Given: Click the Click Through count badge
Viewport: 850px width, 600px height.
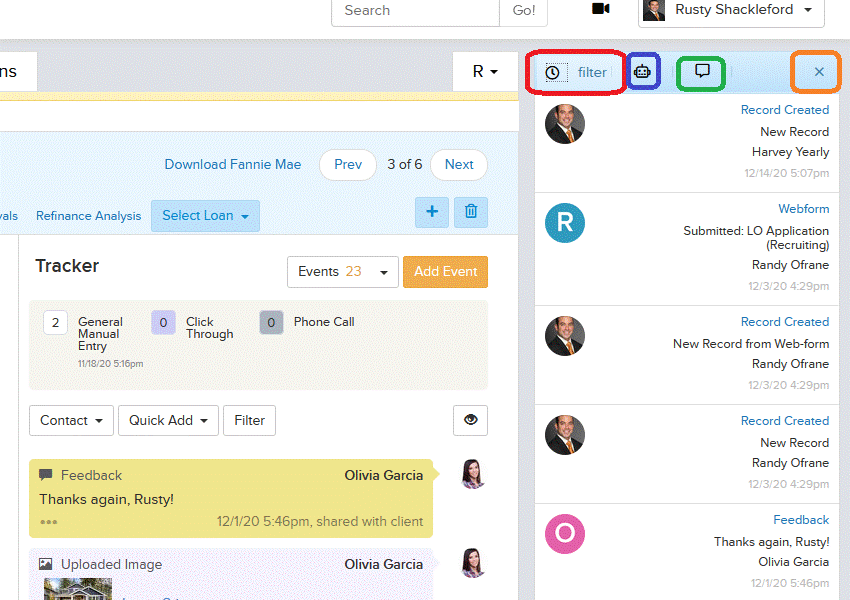Looking at the screenshot, I should 163,323.
